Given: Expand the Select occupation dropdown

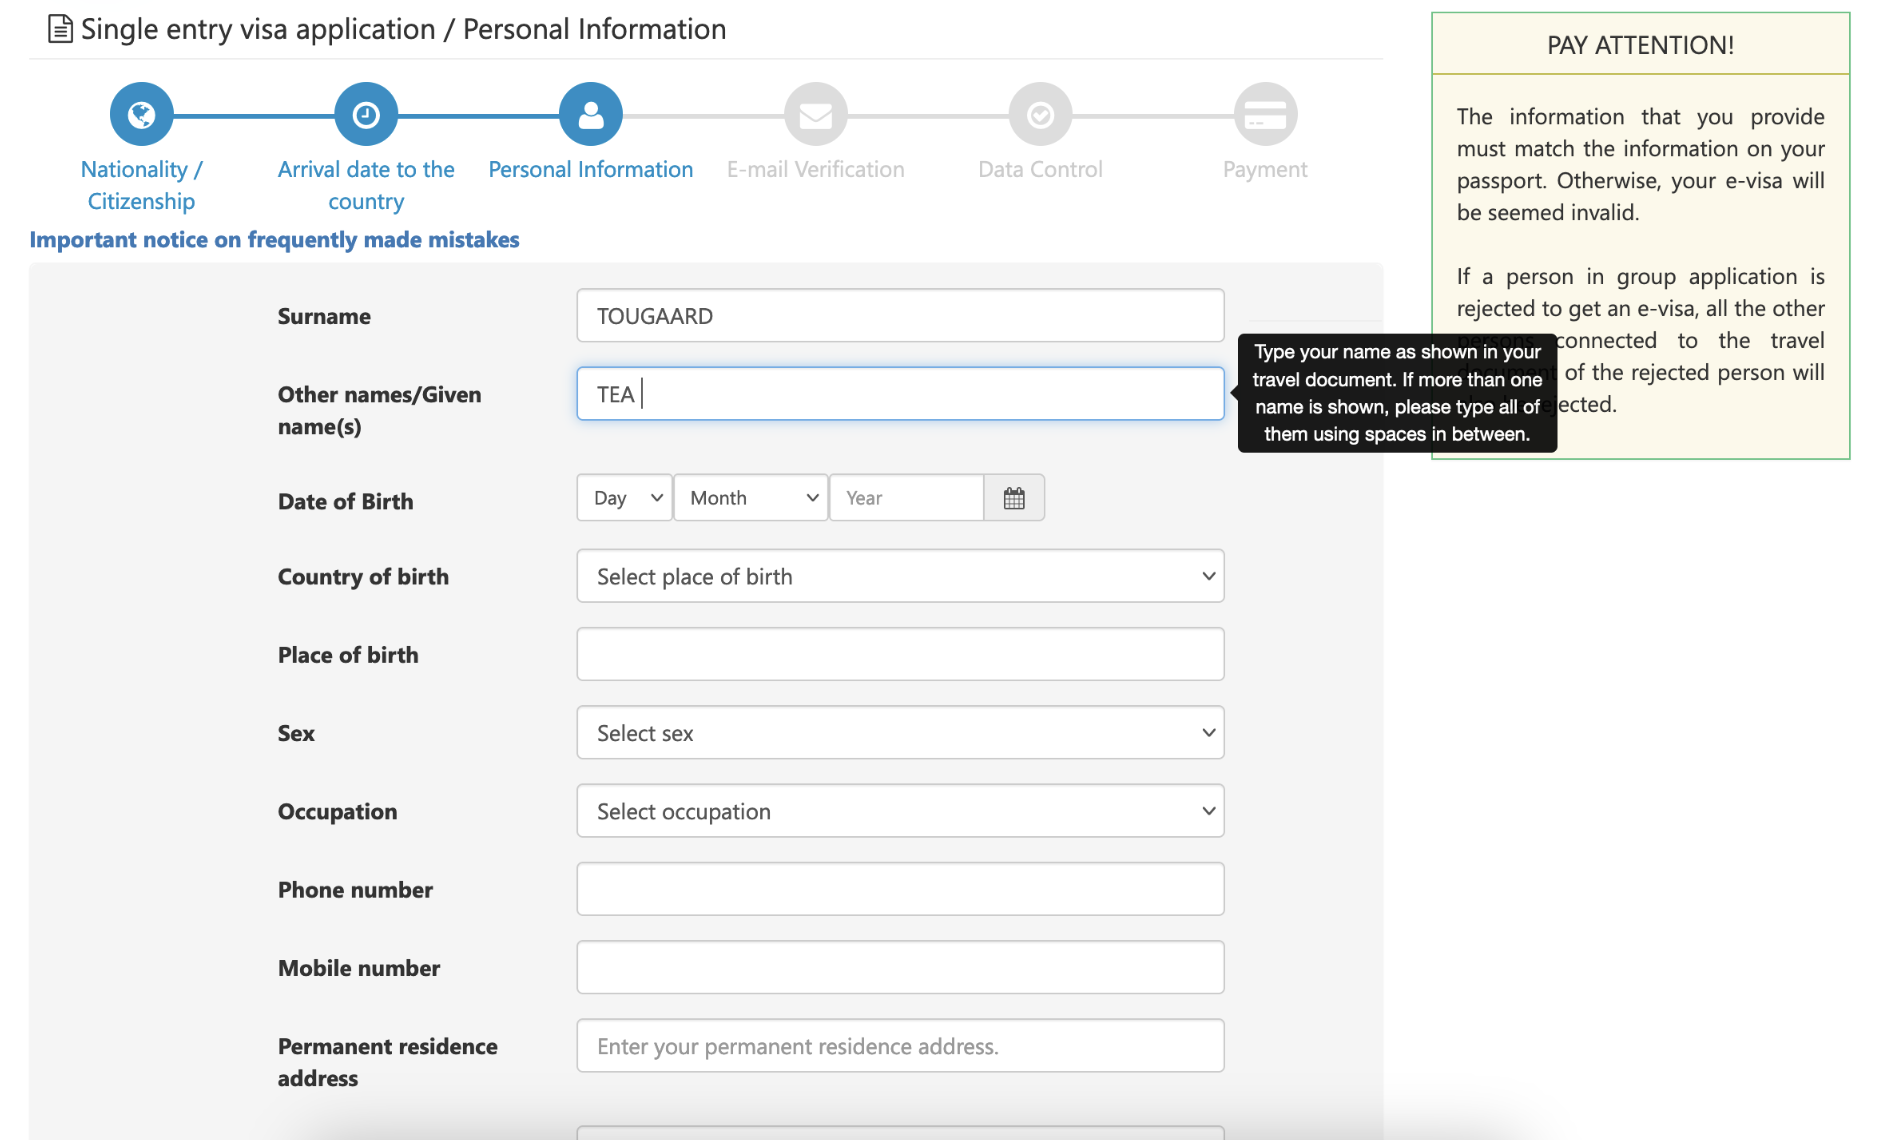Looking at the screenshot, I should click(x=900, y=811).
